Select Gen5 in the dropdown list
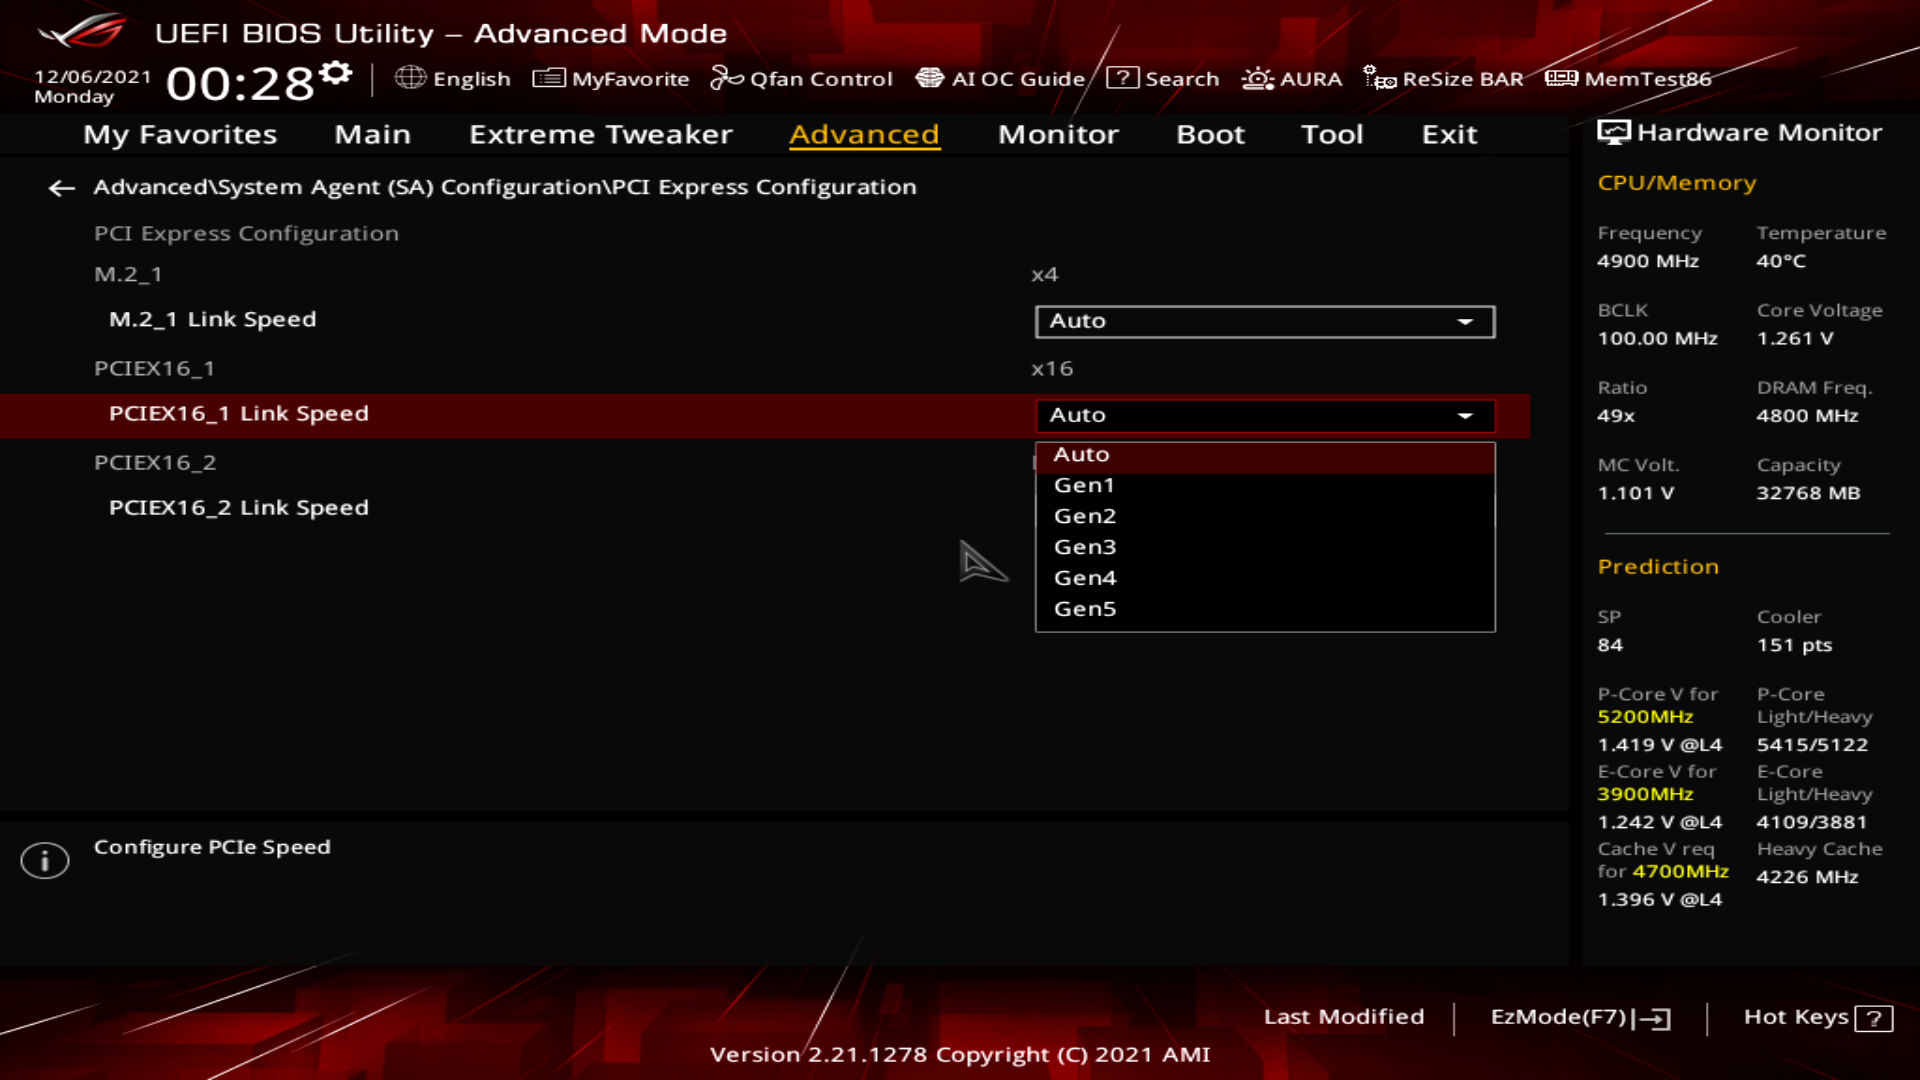This screenshot has height=1080, width=1920. pyautogui.click(x=1085, y=609)
